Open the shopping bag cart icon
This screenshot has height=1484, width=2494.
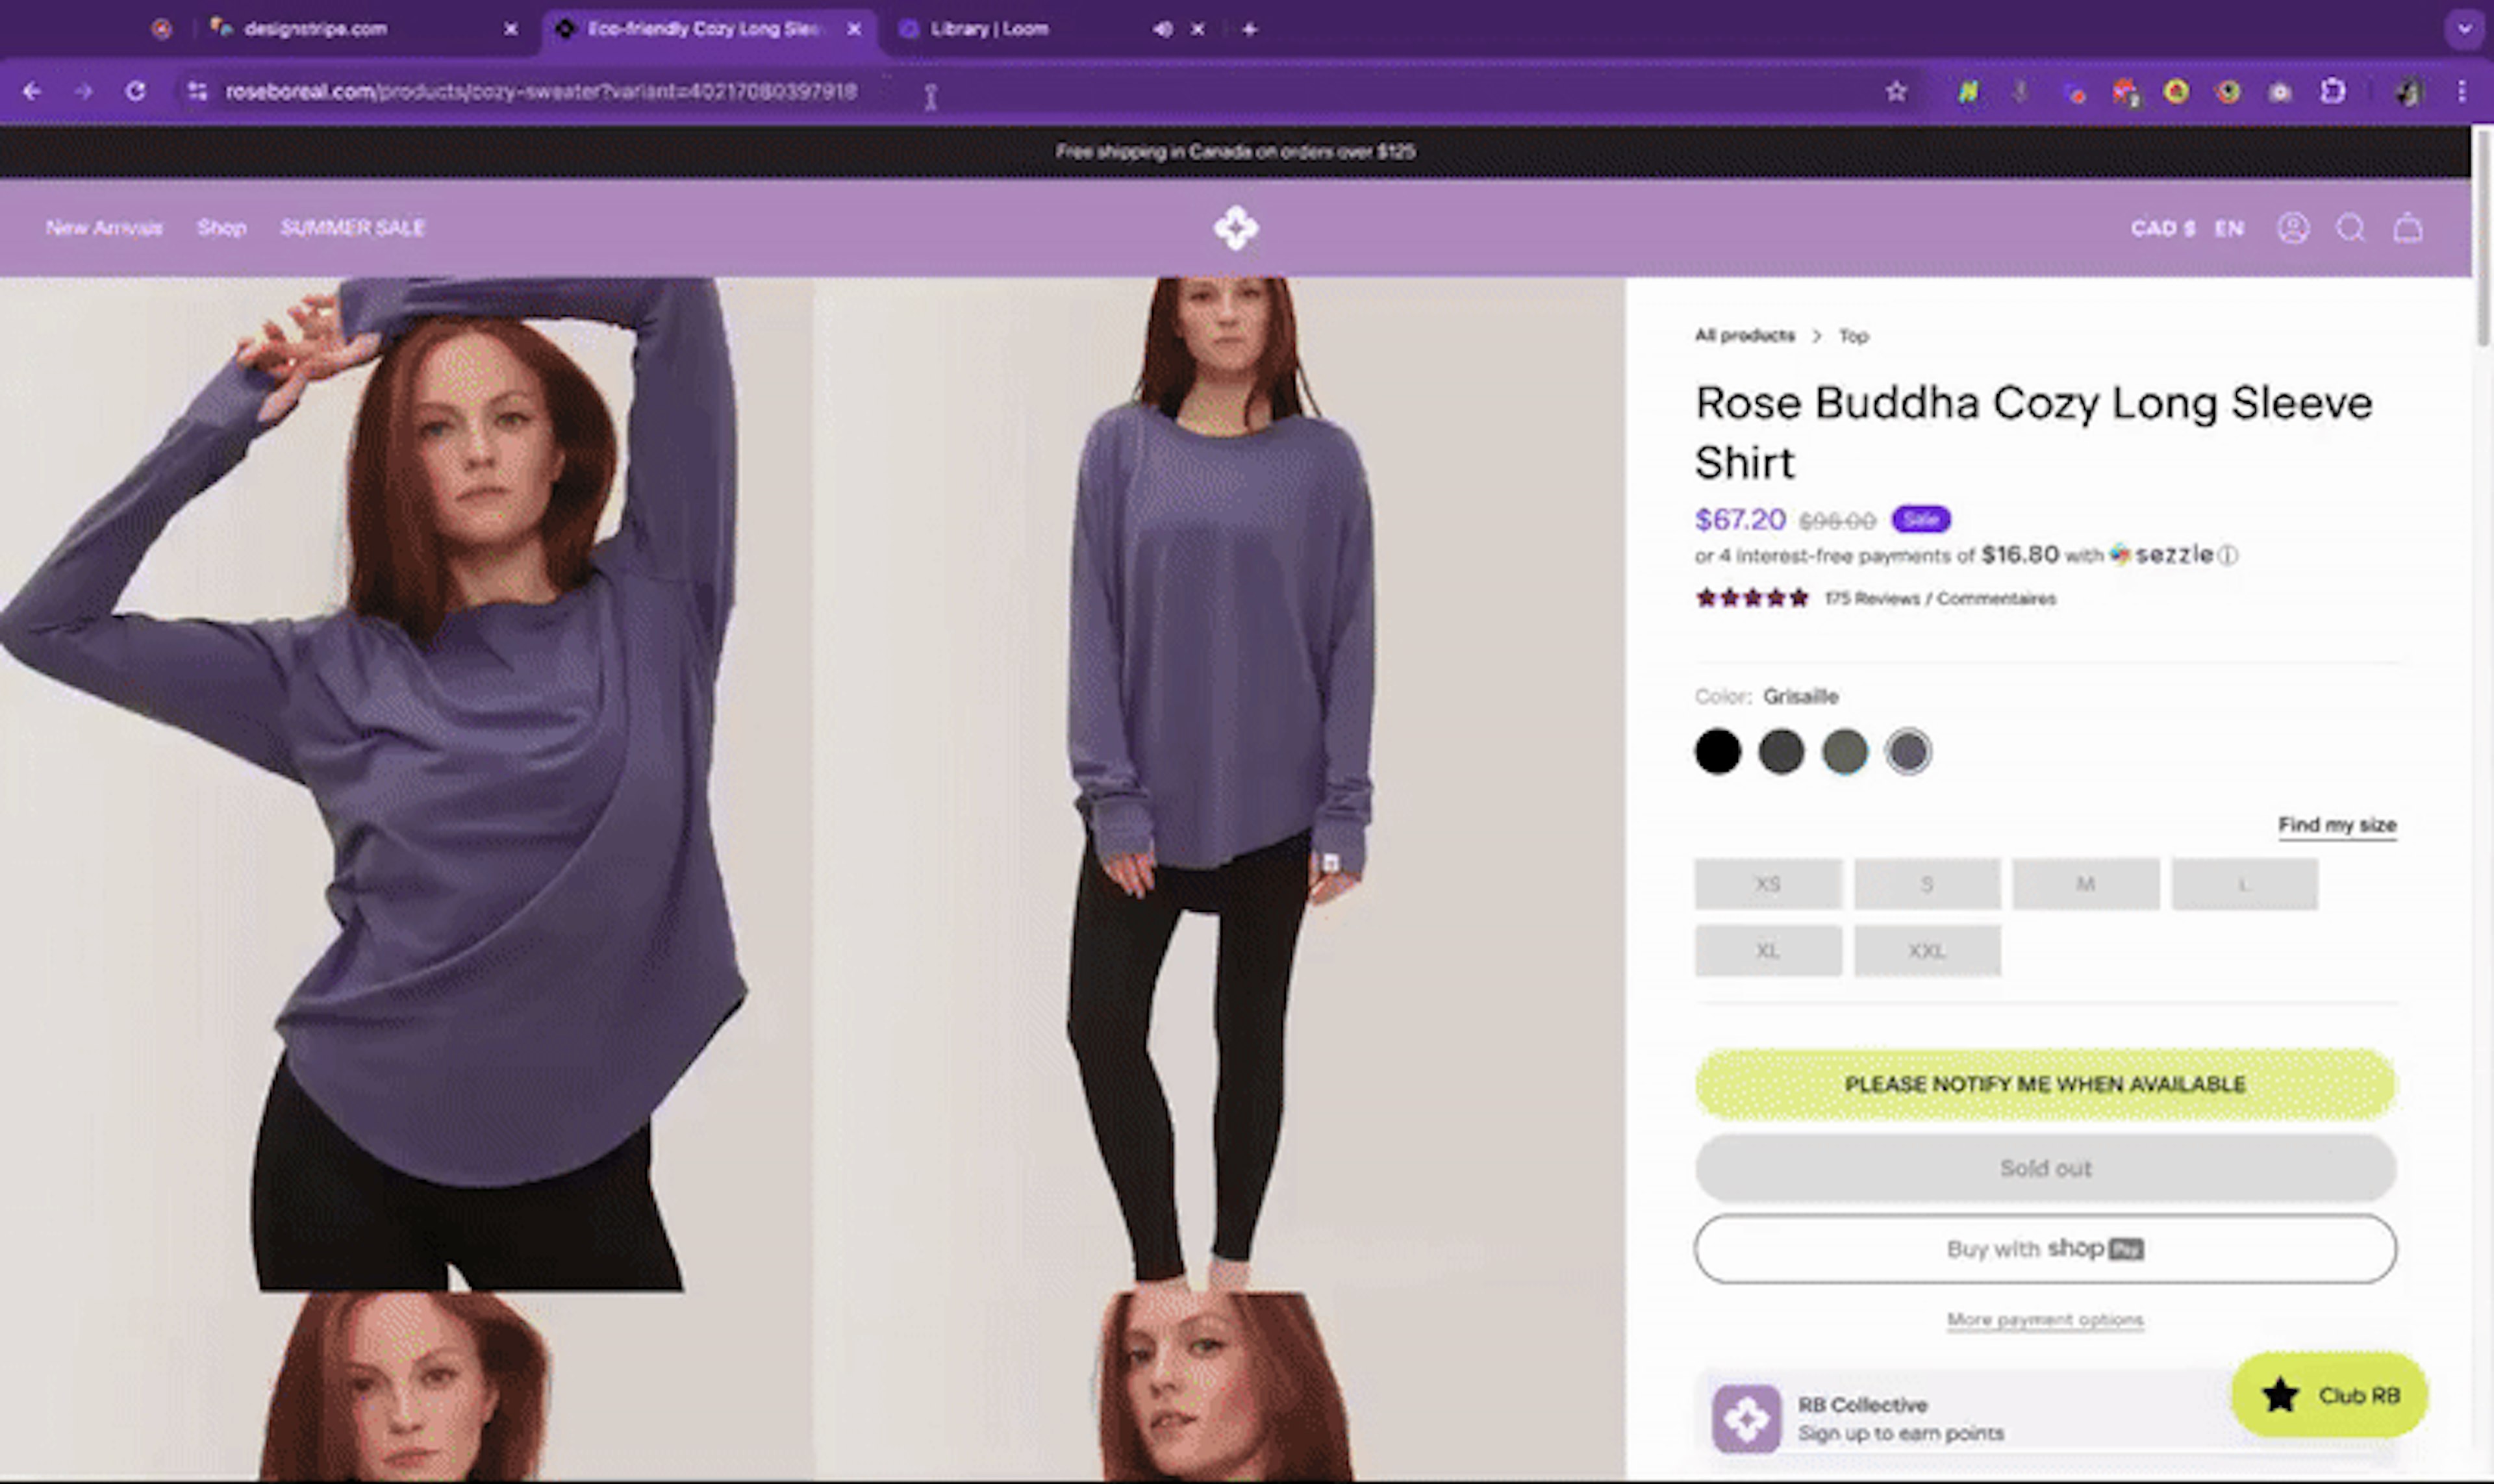pyautogui.click(x=2408, y=228)
